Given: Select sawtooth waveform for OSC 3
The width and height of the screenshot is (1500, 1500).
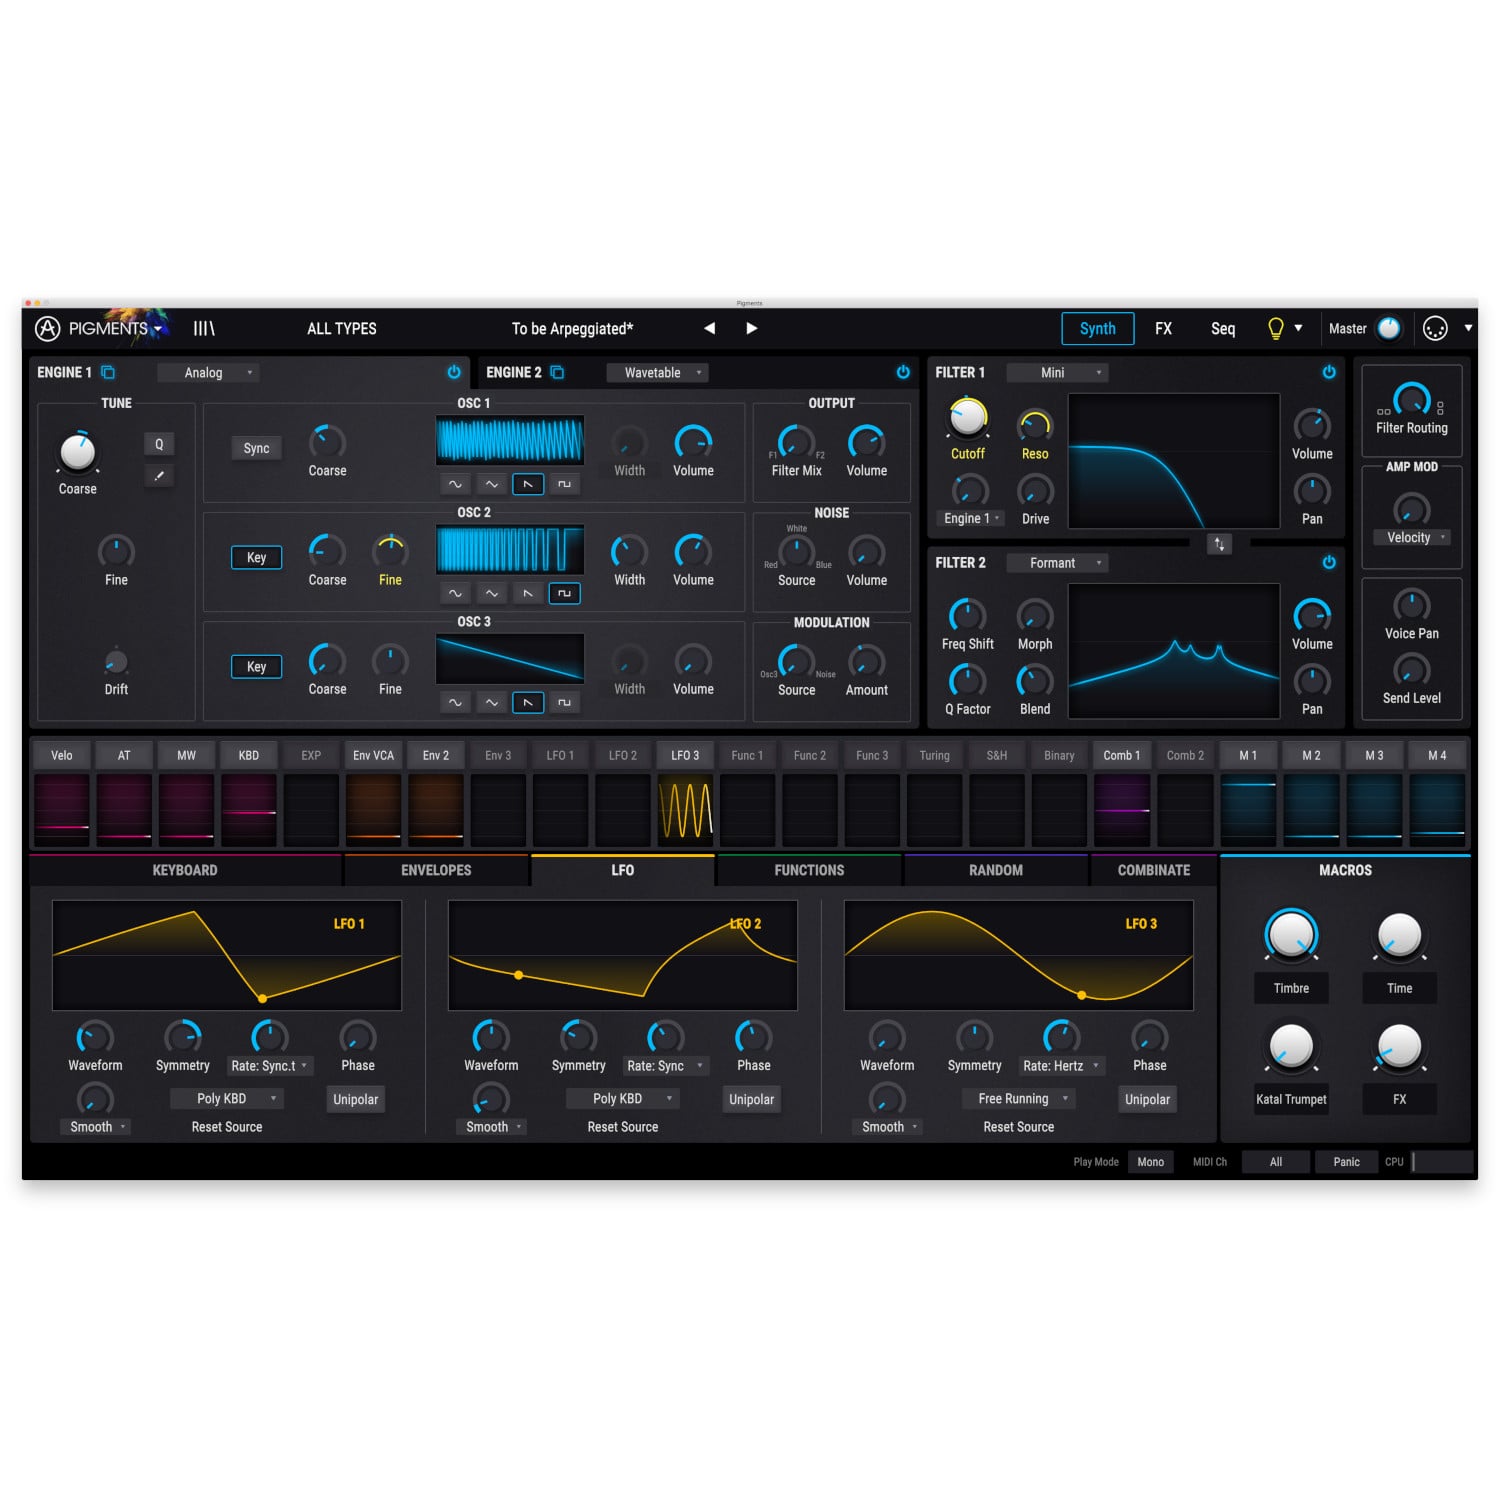Looking at the screenshot, I should coord(528,702).
